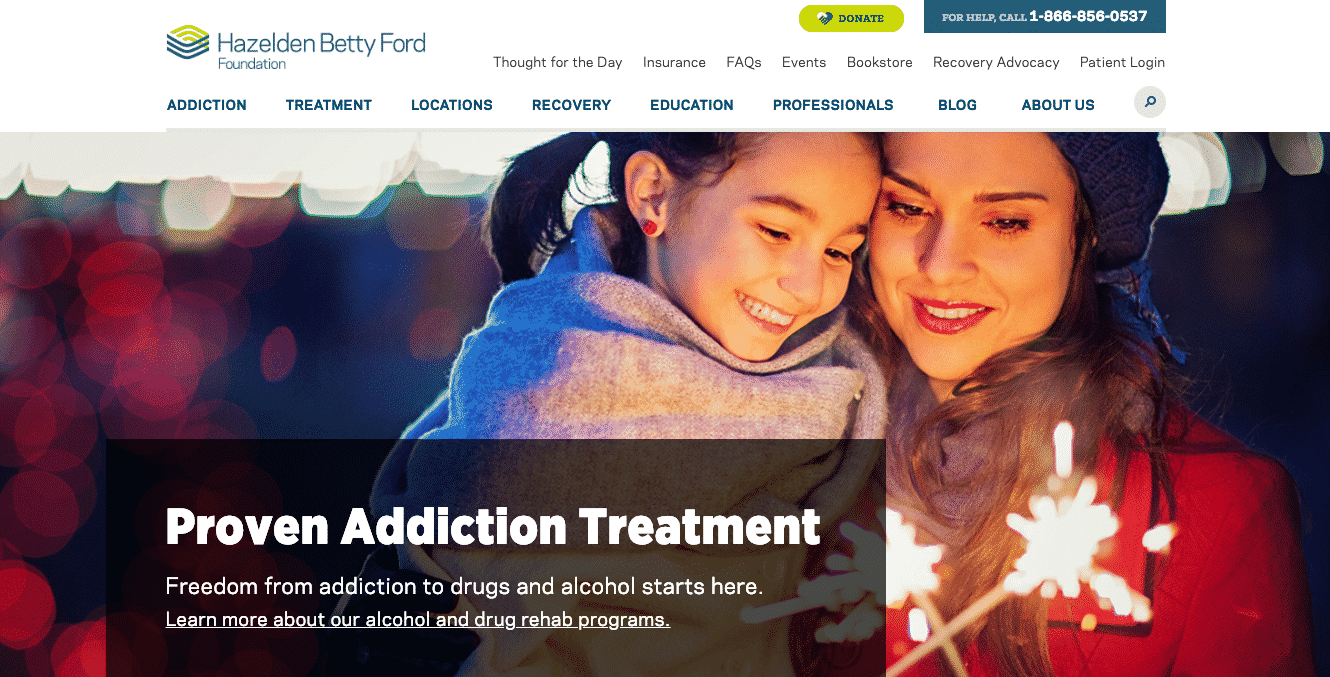Open the Recovery menu
Viewport: 1330px width, 677px height.
click(571, 105)
